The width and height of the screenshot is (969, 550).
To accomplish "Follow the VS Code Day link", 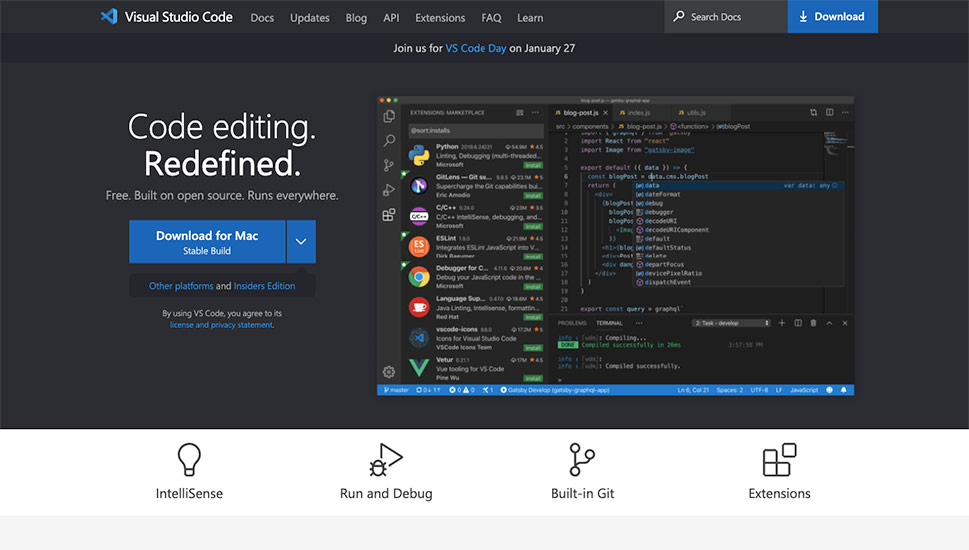I will [476, 48].
